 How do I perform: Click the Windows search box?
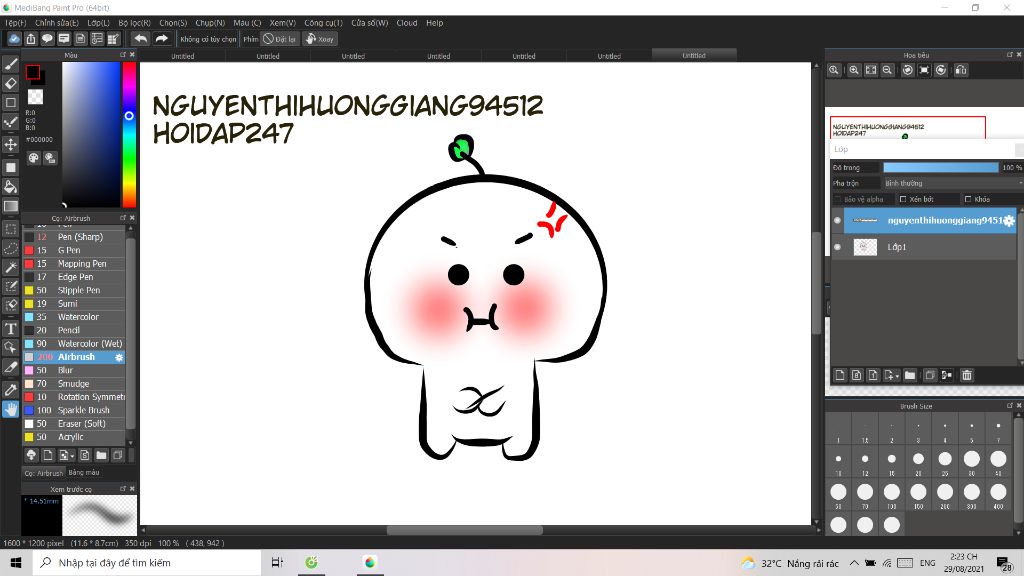(147, 562)
